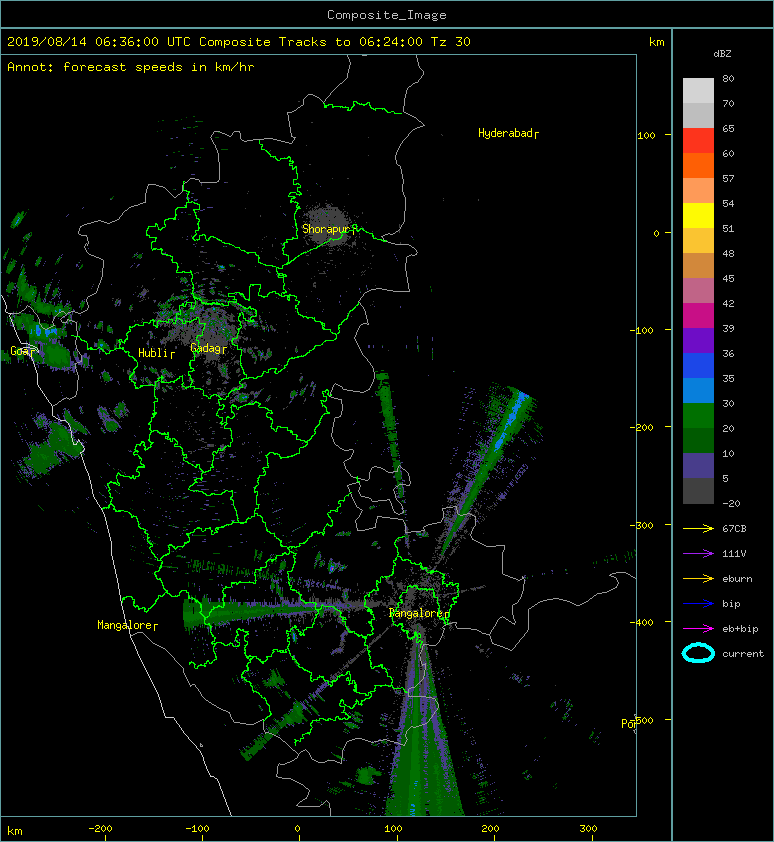Click the magenta 42 dBZ color swatch
This screenshot has width=774, height=842.
pyautogui.click(x=698, y=315)
